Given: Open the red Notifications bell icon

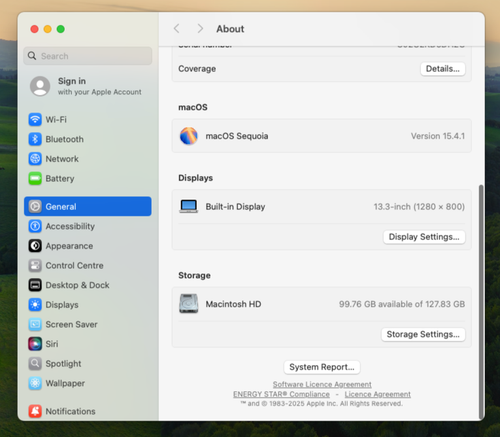Looking at the screenshot, I should pyautogui.click(x=35, y=411).
